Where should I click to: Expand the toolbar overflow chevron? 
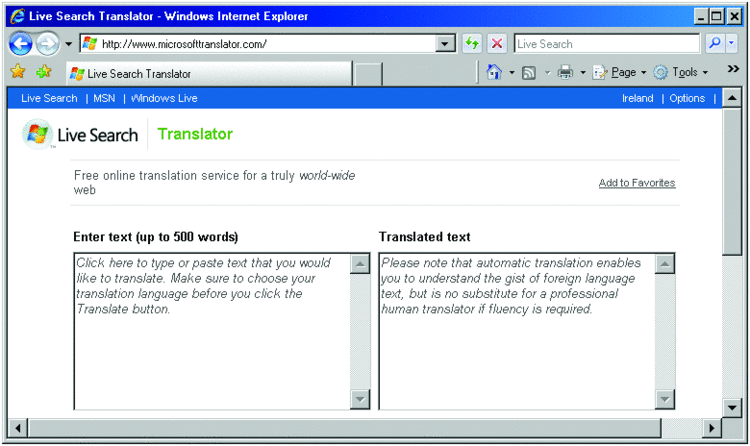(x=733, y=69)
